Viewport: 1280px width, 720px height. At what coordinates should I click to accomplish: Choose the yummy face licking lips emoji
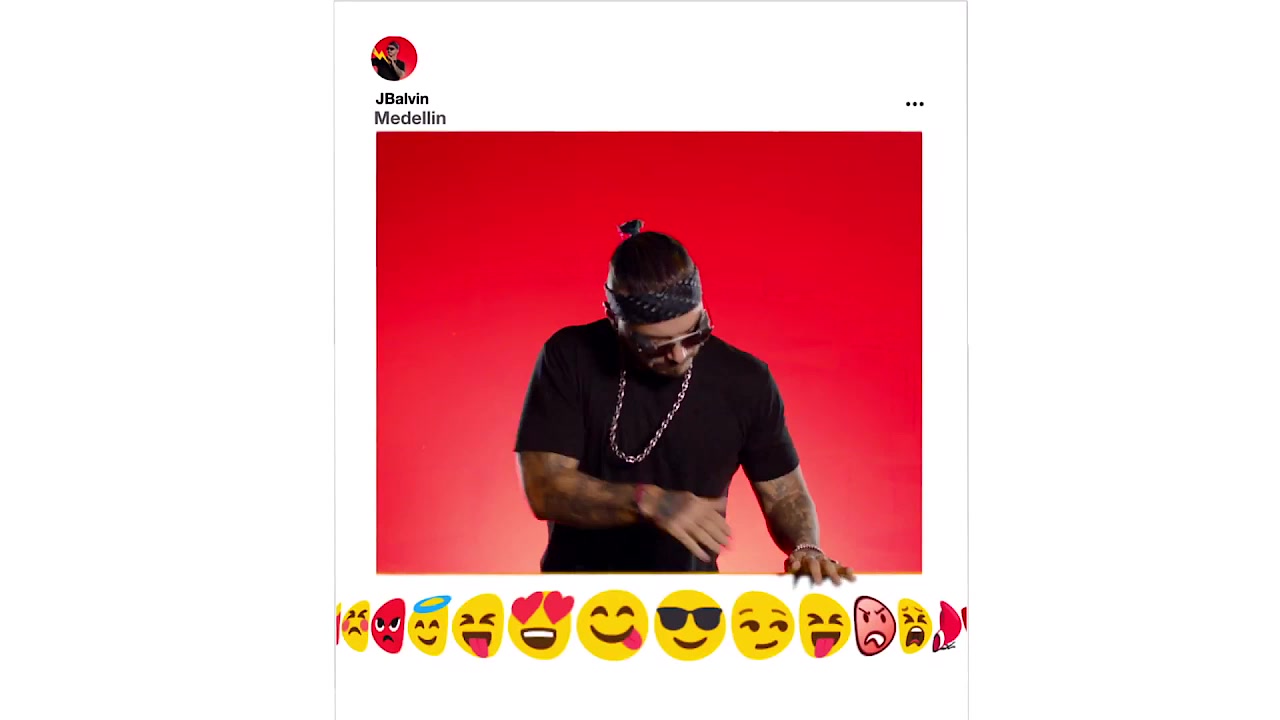point(613,624)
